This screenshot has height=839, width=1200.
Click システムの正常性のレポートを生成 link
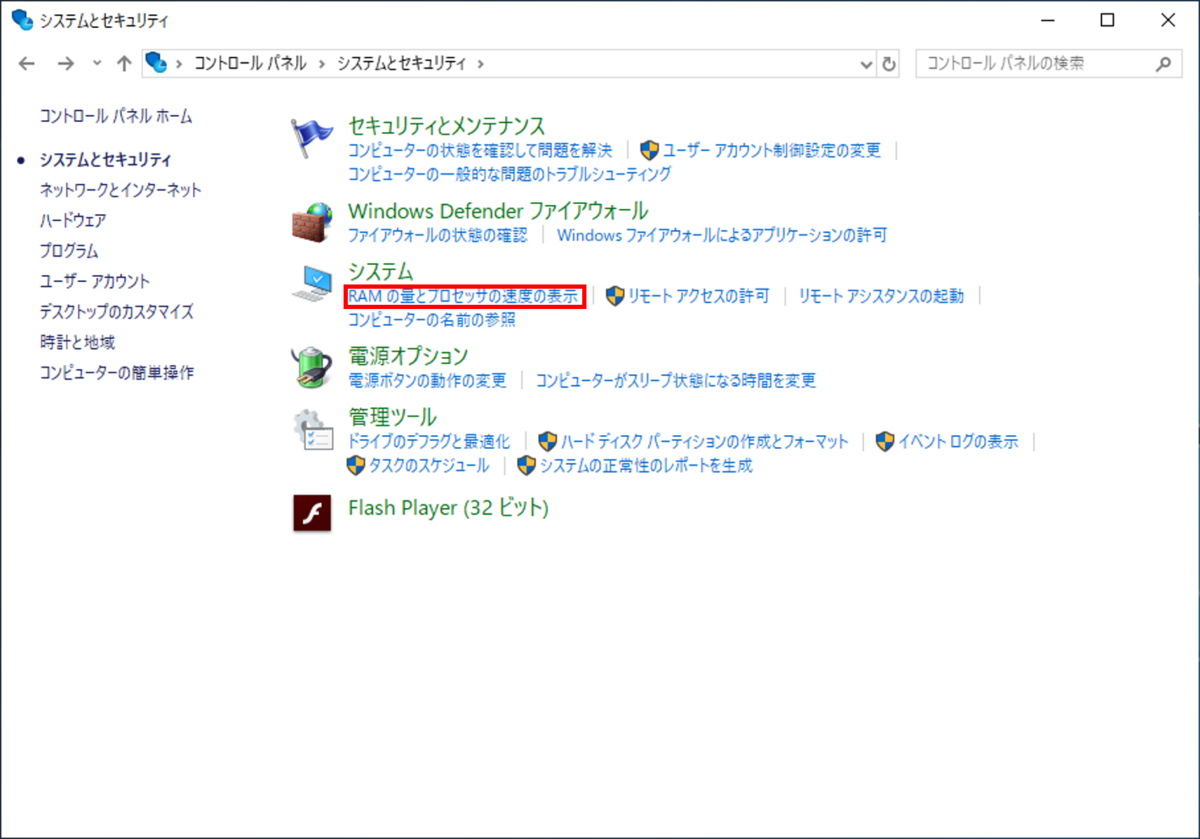tap(646, 465)
